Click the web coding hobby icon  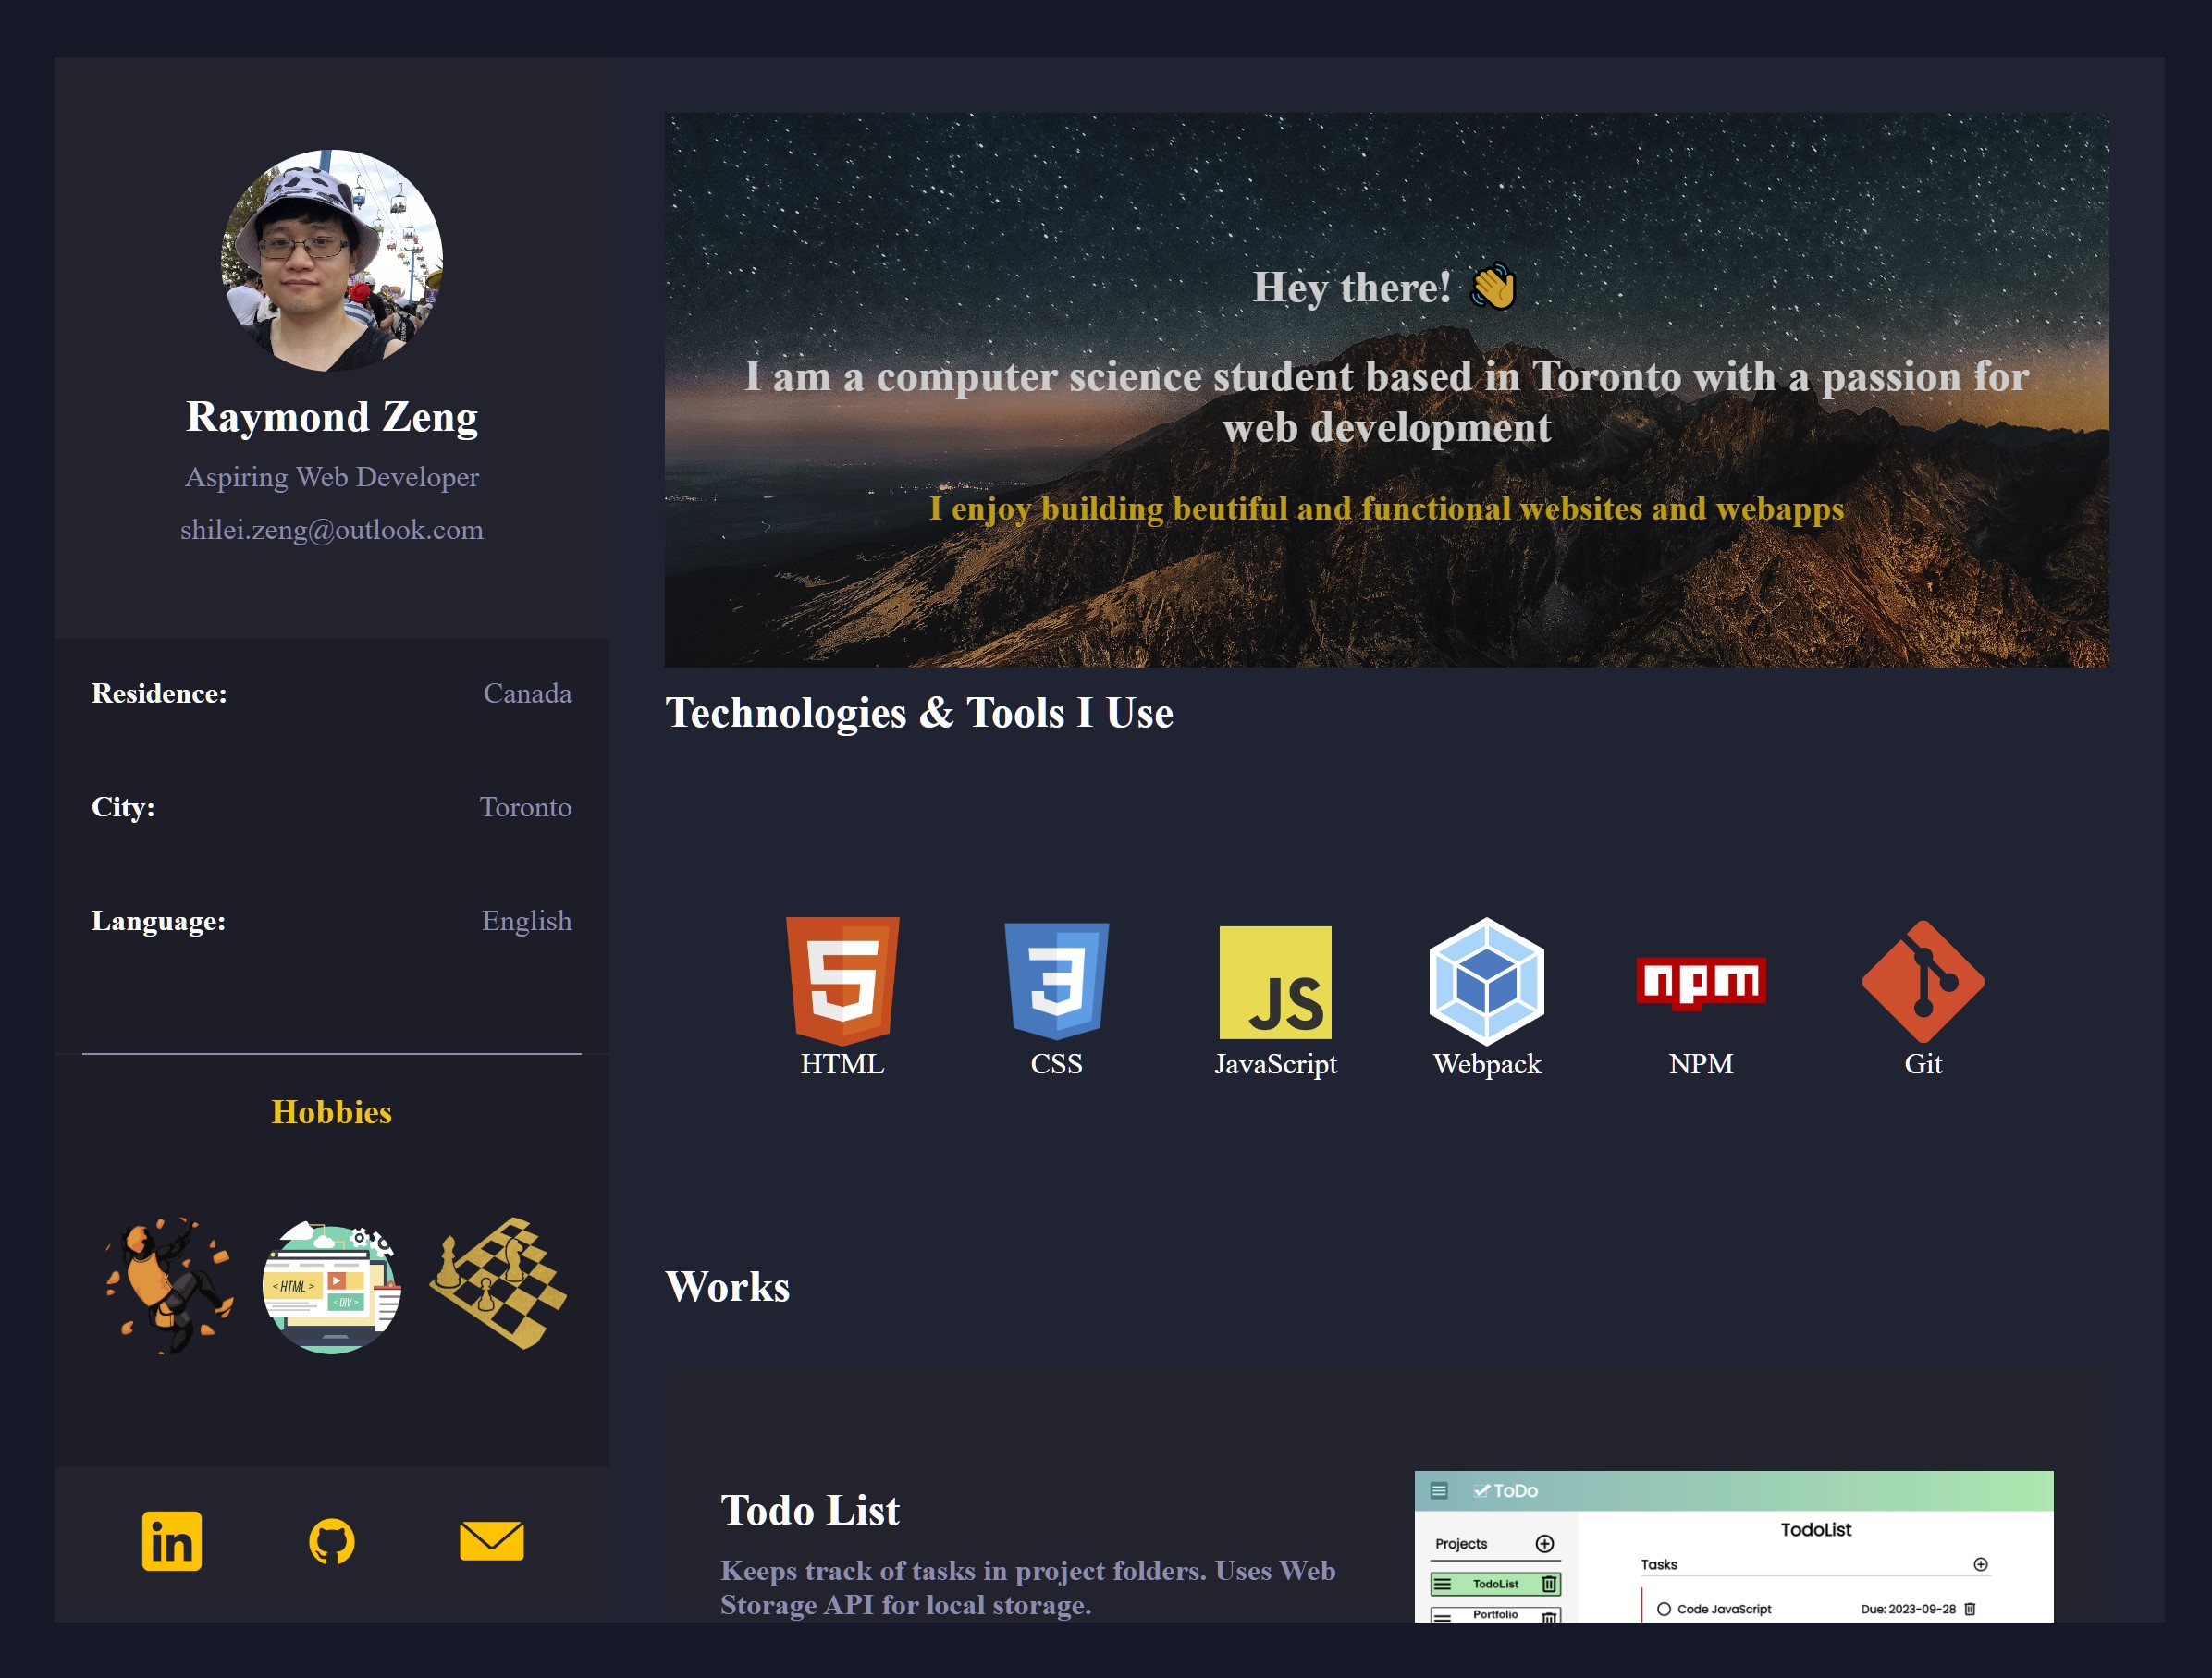(332, 1287)
